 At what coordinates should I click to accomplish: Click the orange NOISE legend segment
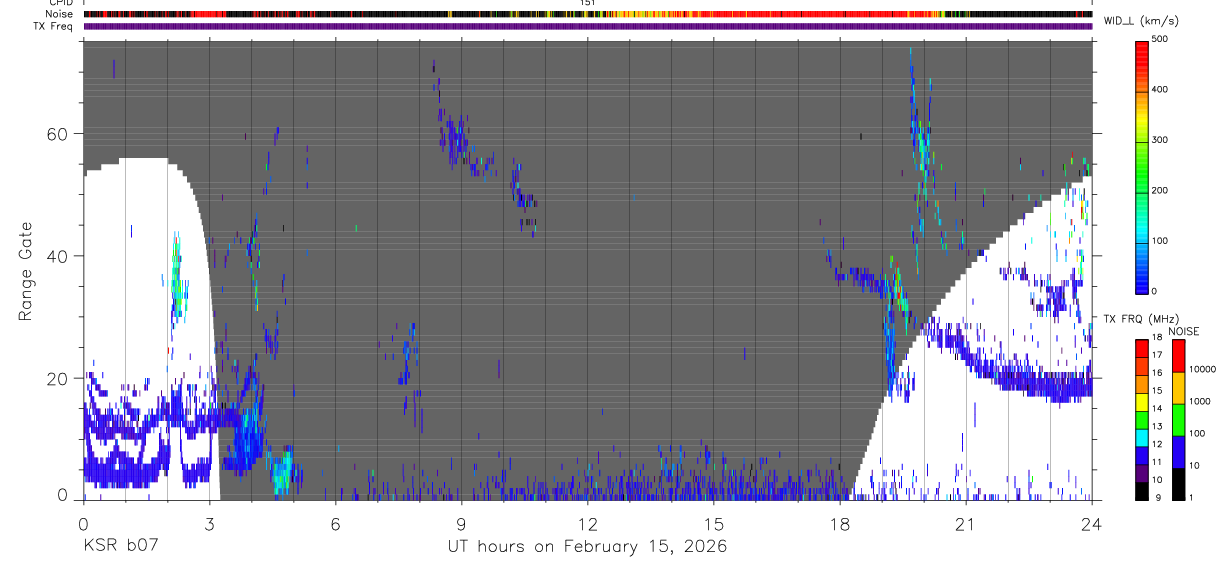(x=1178, y=387)
